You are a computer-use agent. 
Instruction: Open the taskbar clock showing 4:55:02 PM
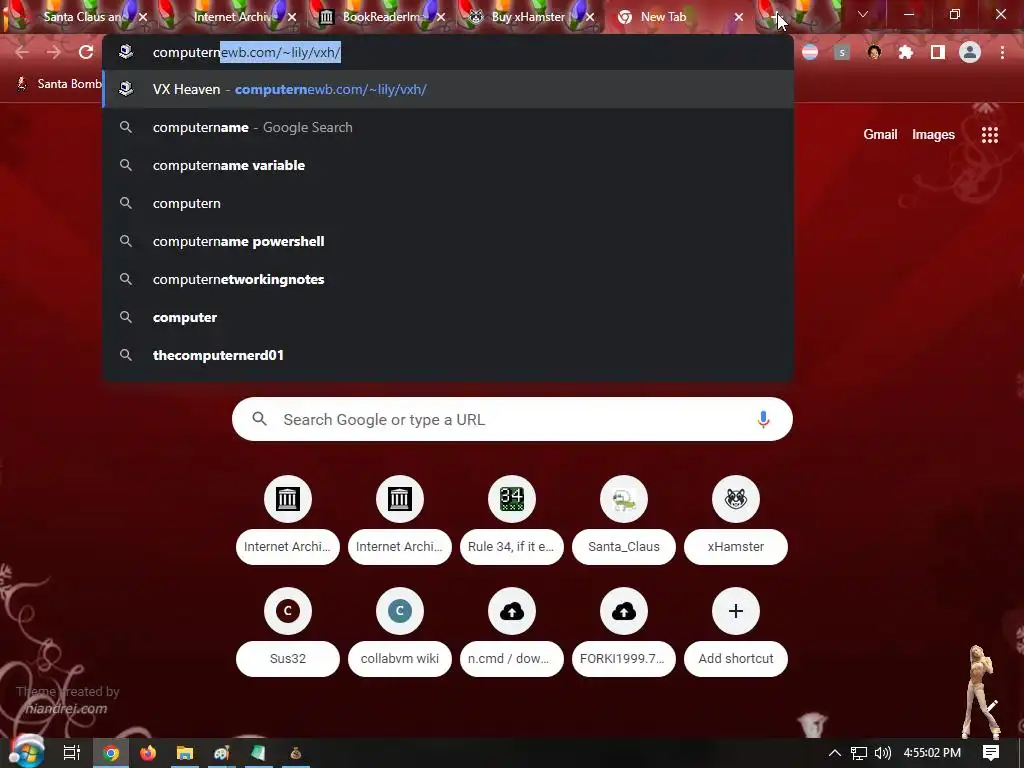932,753
